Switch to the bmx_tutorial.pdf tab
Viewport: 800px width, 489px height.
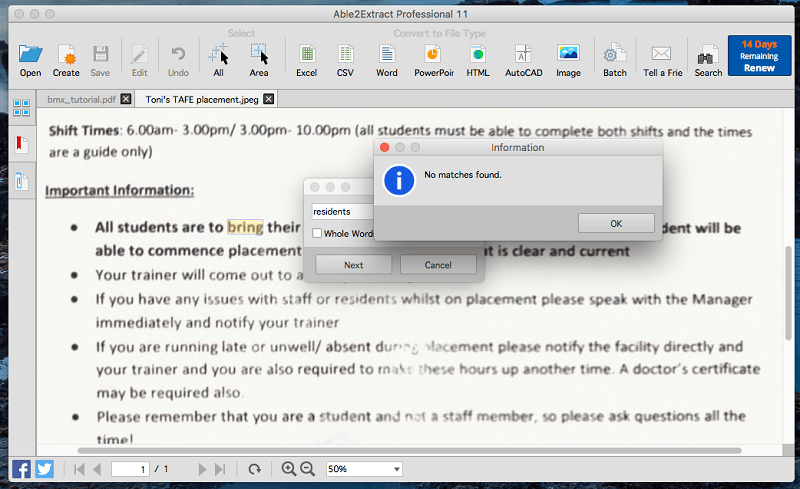pos(82,100)
